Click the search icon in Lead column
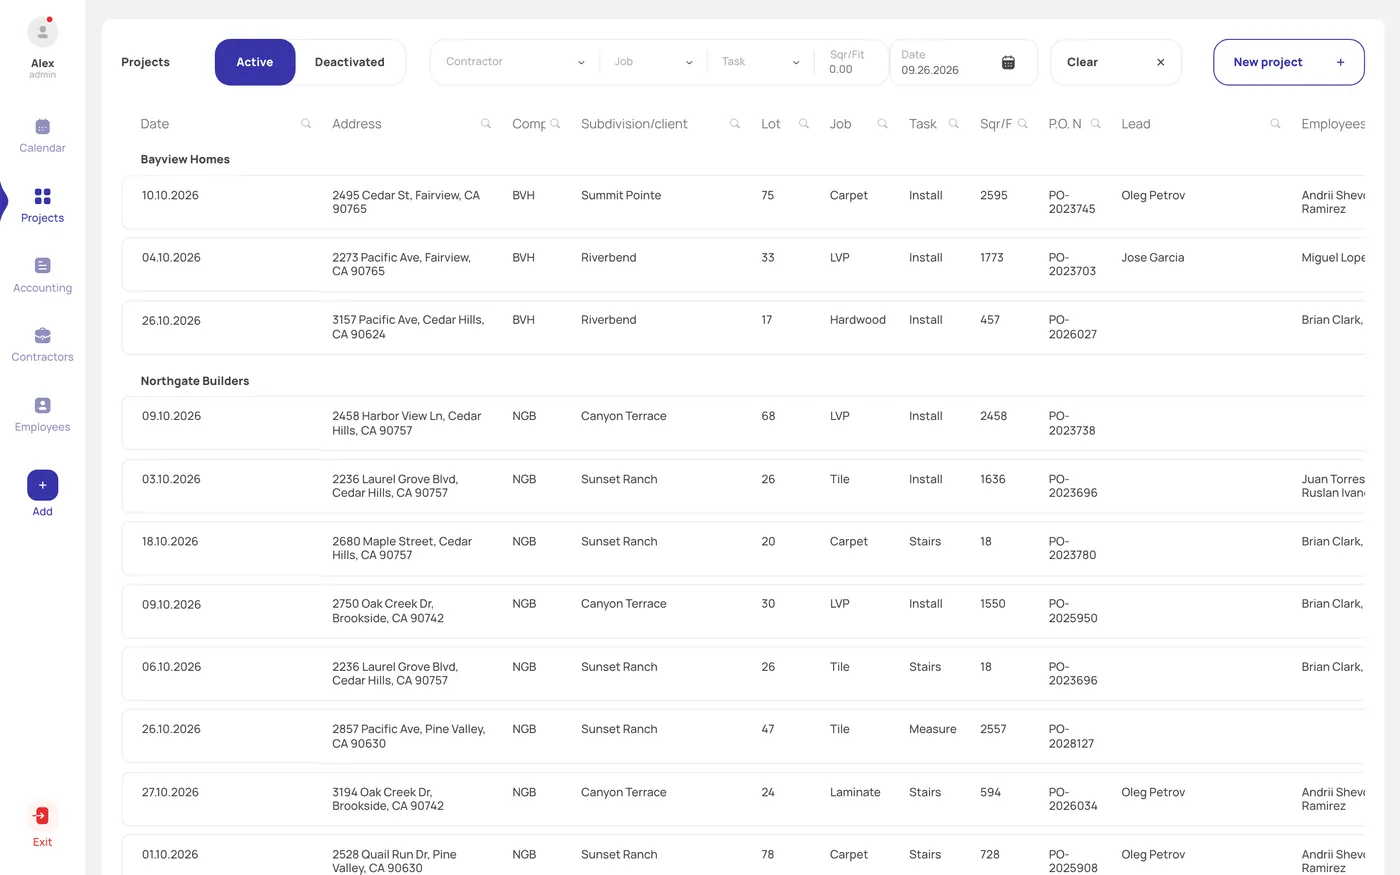Image resolution: width=1400 pixels, height=875 pixels. point(1275,124)
